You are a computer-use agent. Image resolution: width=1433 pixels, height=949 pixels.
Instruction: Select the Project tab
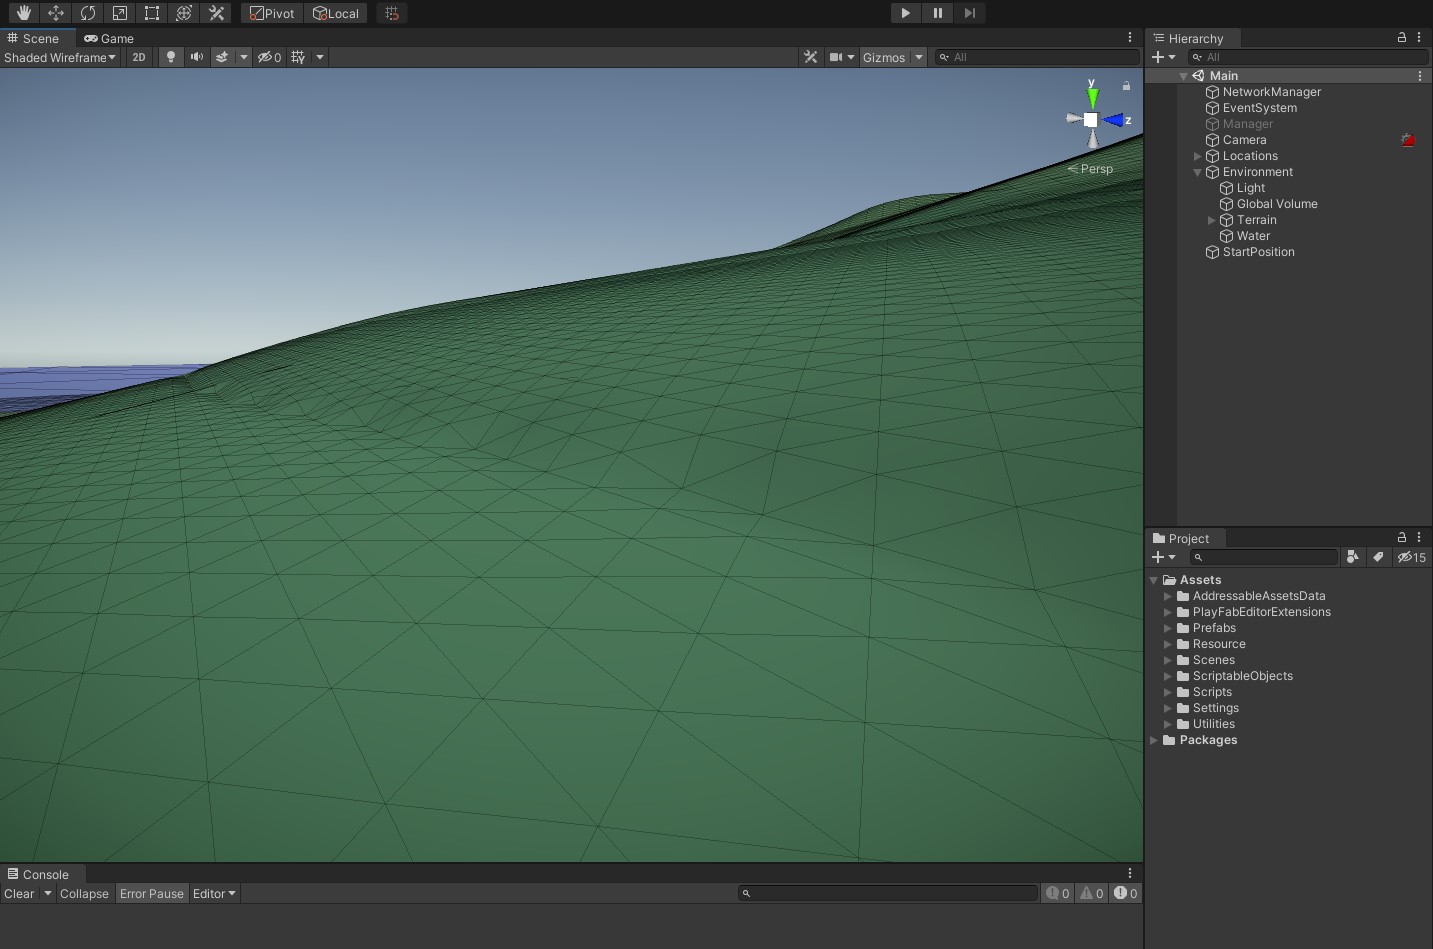click(1181, 538)
